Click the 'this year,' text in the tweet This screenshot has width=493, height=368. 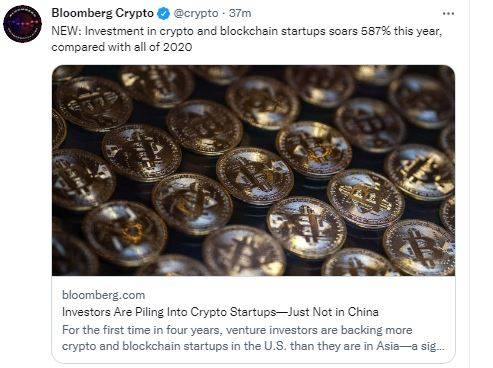[418, 31]
